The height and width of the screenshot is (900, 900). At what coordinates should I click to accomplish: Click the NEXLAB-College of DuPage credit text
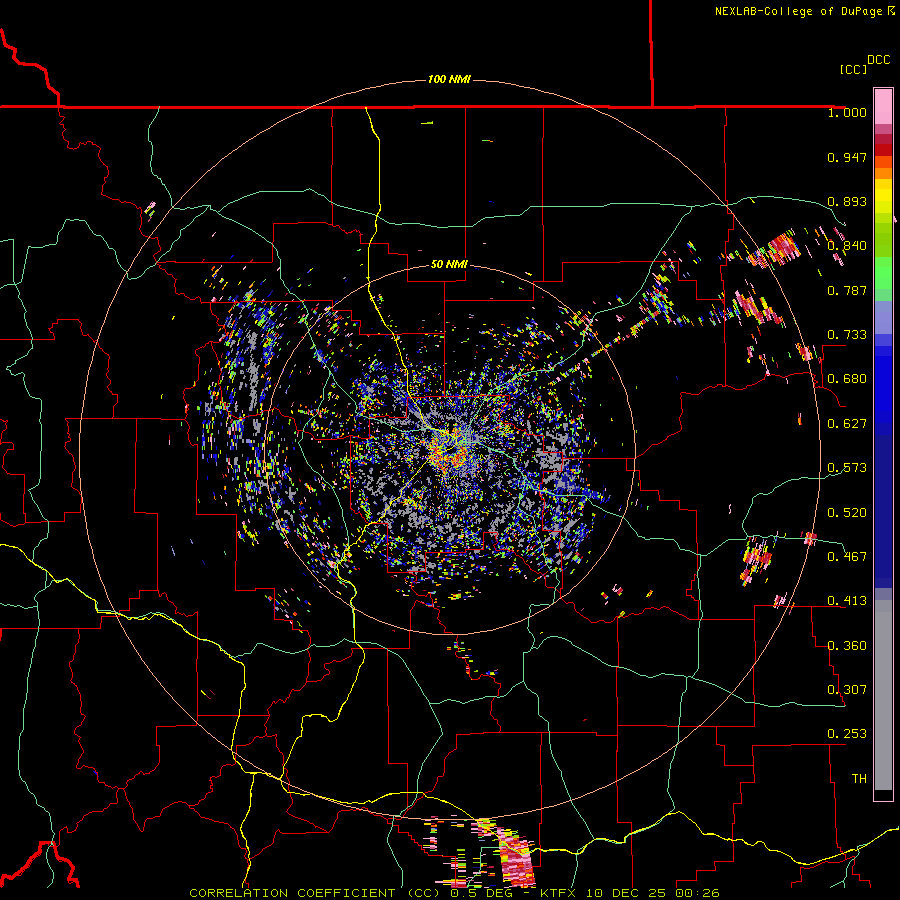(798, 11)
